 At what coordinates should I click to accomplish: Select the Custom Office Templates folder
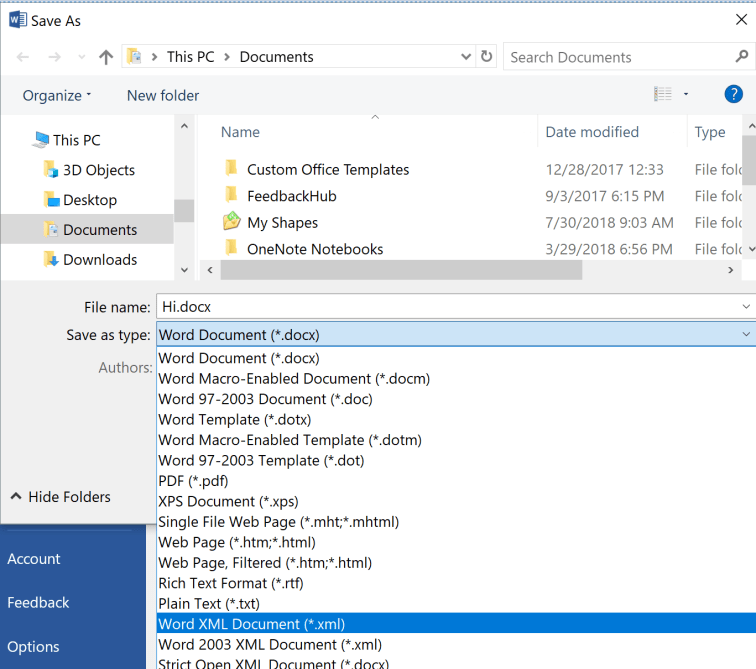pyautogui.click(x=328, y=170)
